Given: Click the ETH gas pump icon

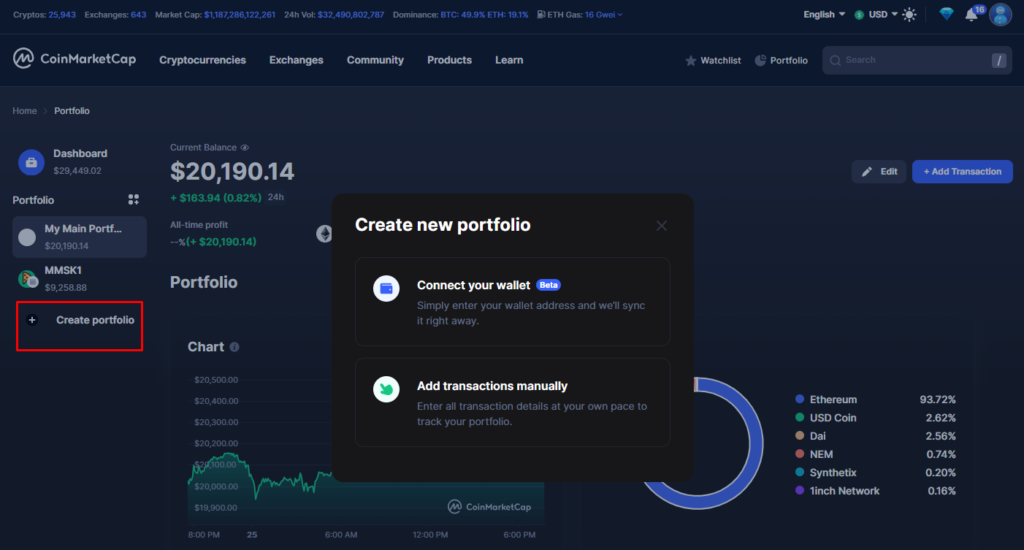Looking at the screenshot, I should tap(541, 14).
